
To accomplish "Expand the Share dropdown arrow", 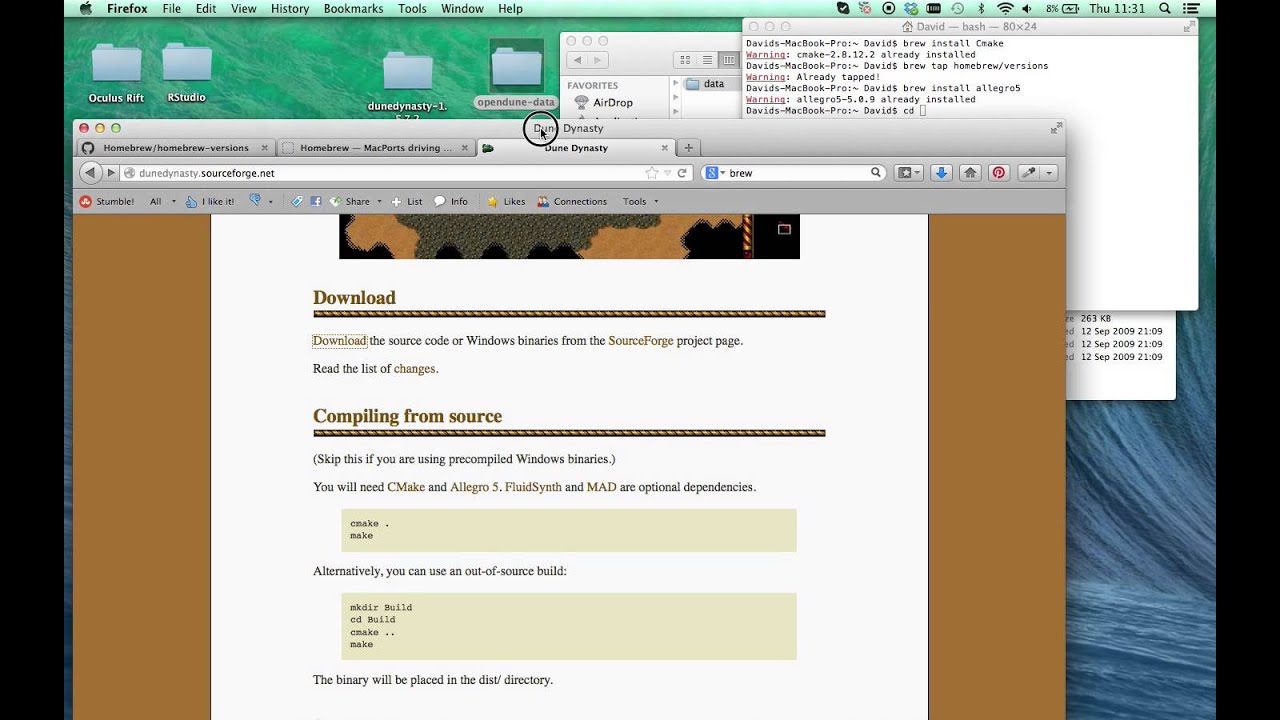I will [379, 201].
